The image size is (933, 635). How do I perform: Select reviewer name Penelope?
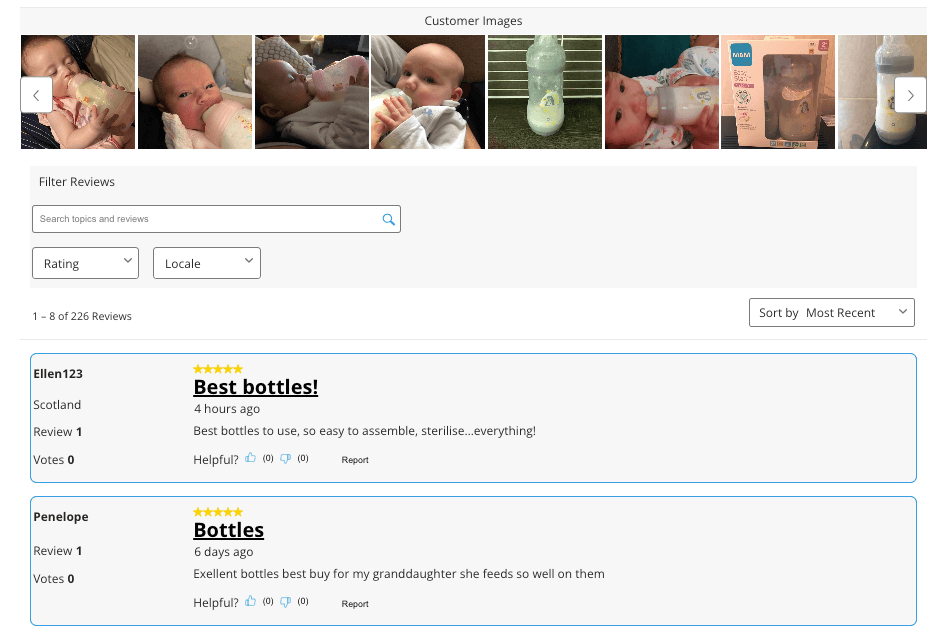pyautogui.click(x=61, y=517)
